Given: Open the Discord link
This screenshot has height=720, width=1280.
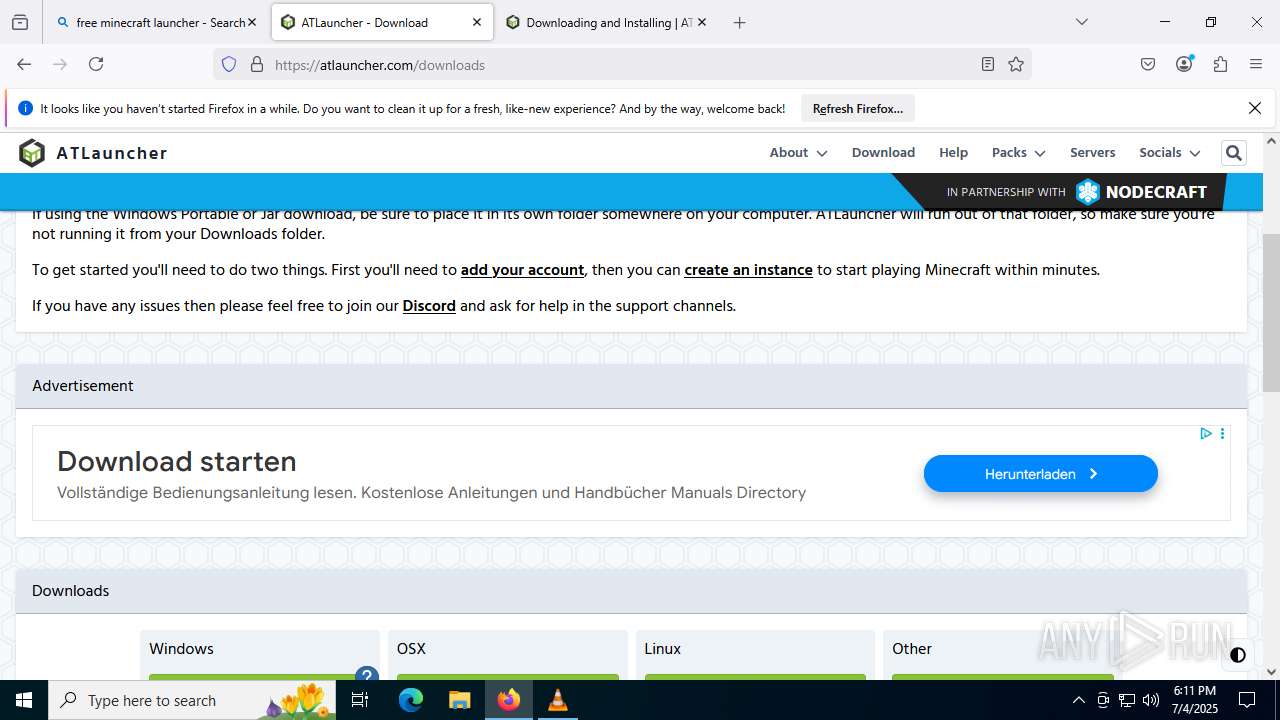Looking at the screenshot, I should (x=429, y=306).
